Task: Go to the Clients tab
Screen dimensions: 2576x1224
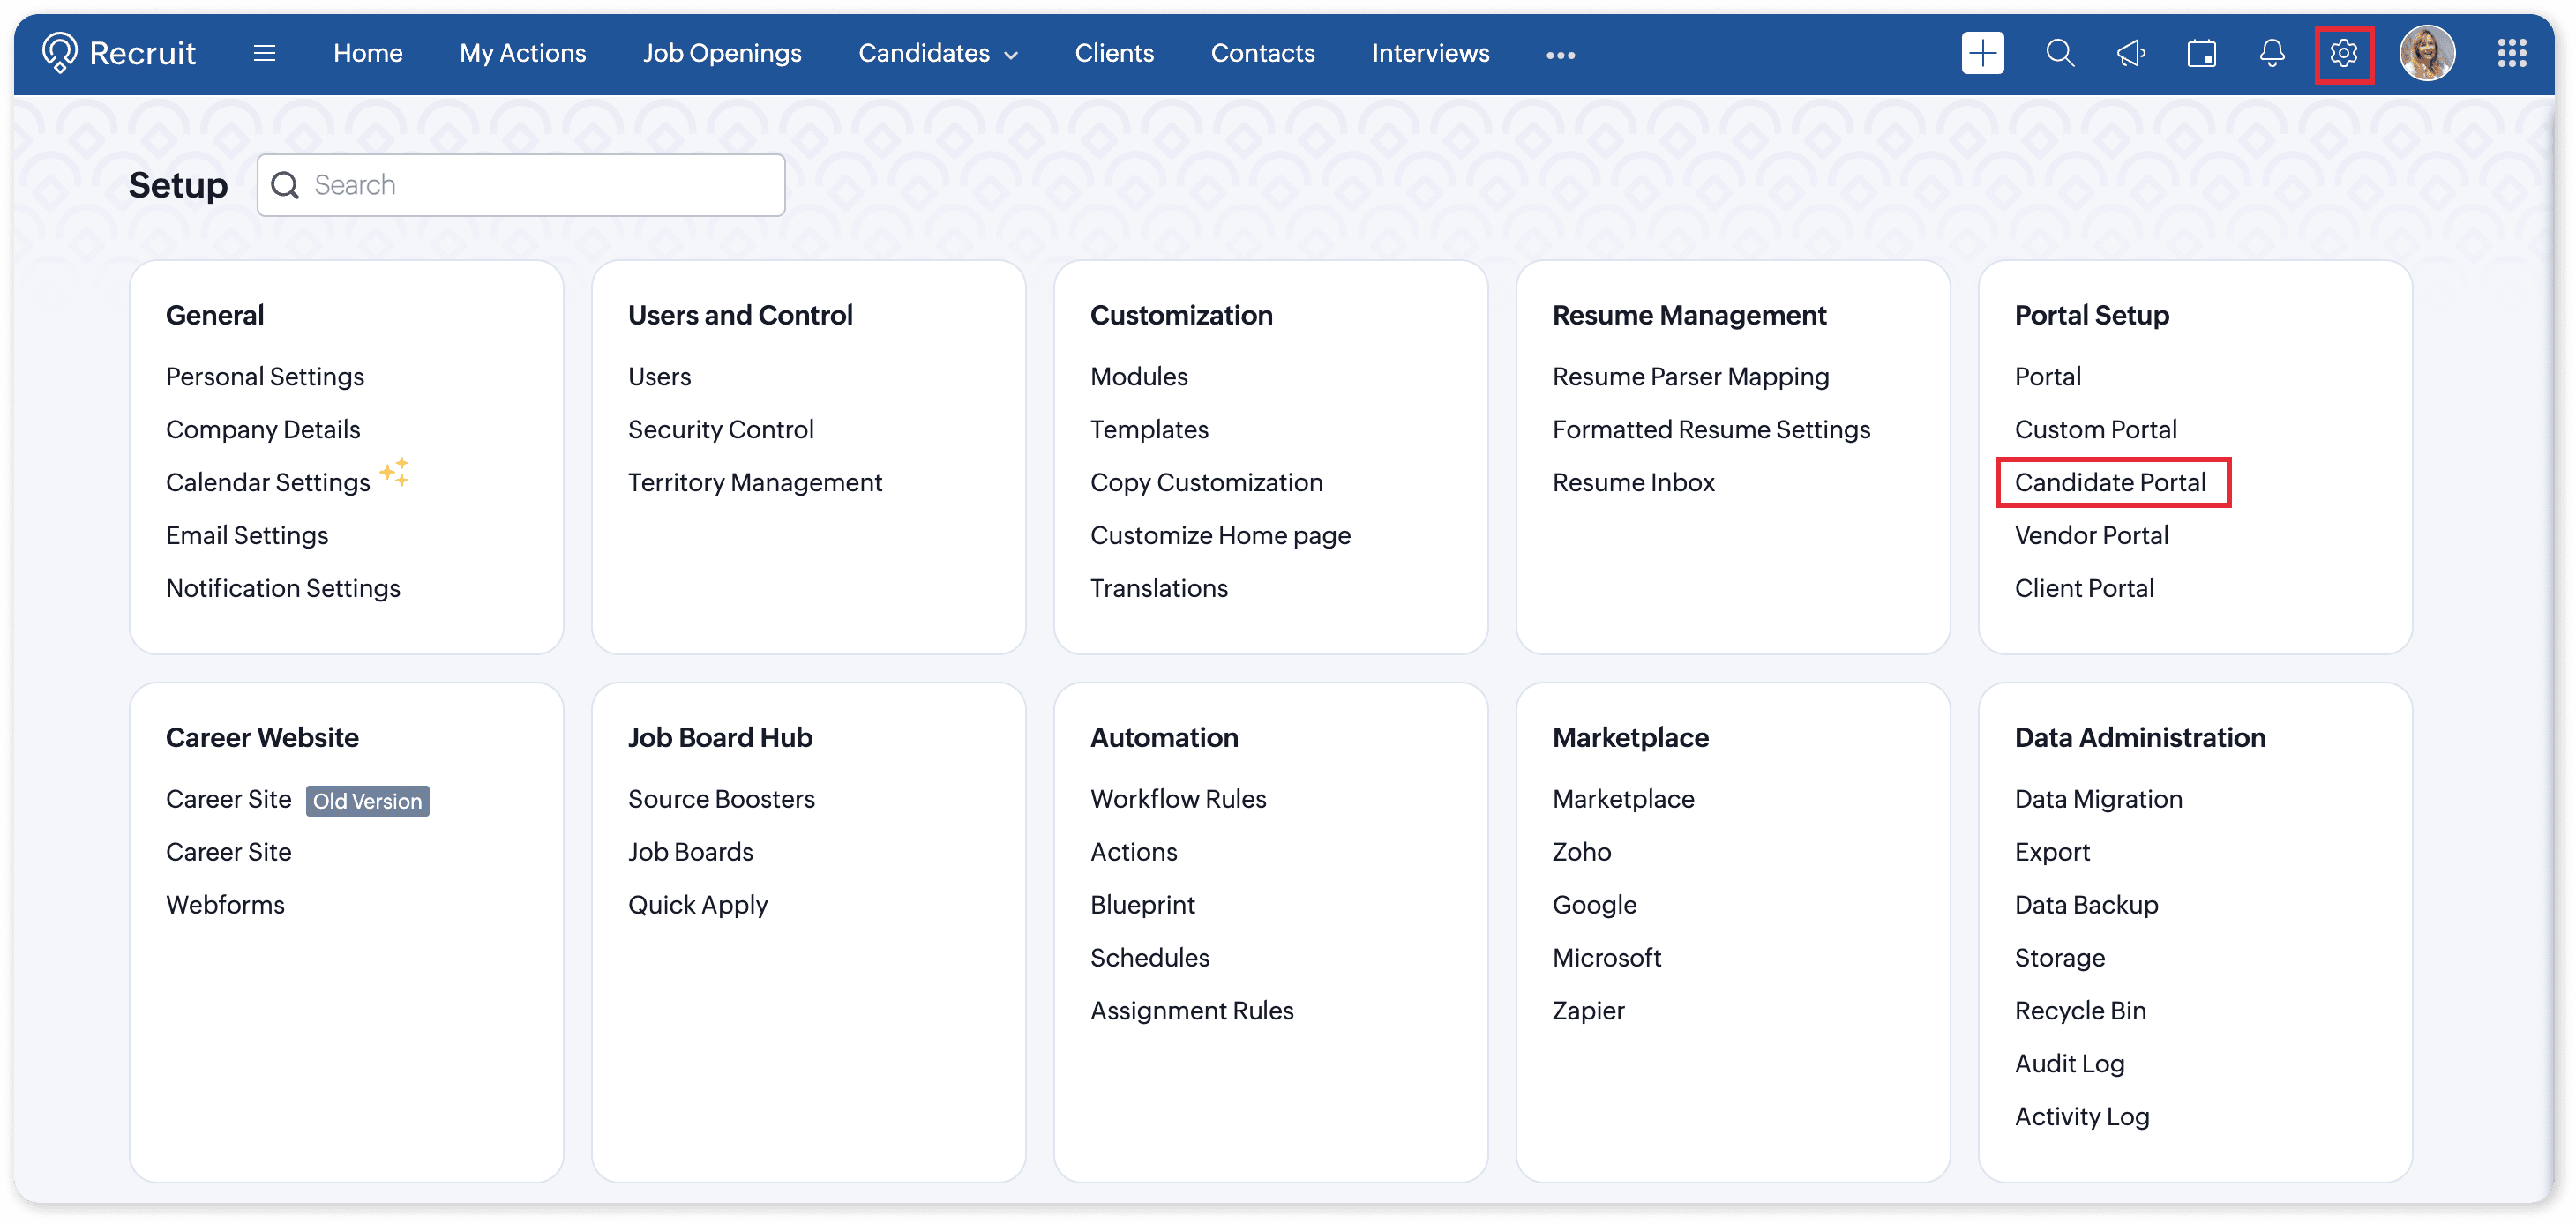Action: 1114,54
